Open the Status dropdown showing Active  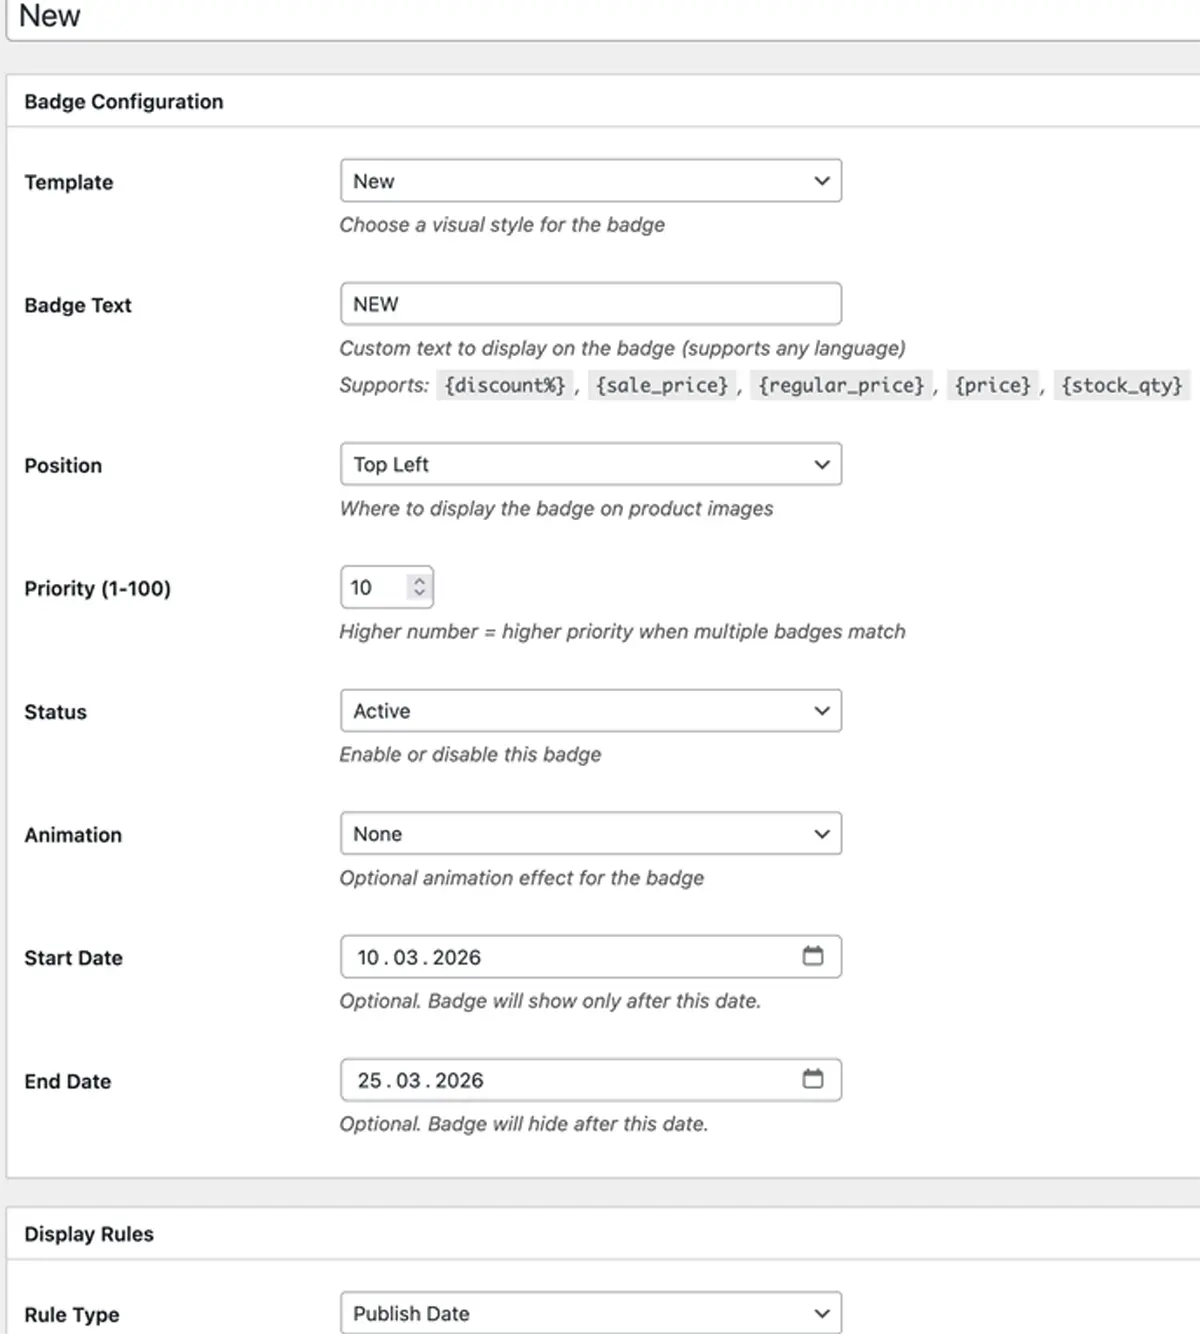click(590, 711)
